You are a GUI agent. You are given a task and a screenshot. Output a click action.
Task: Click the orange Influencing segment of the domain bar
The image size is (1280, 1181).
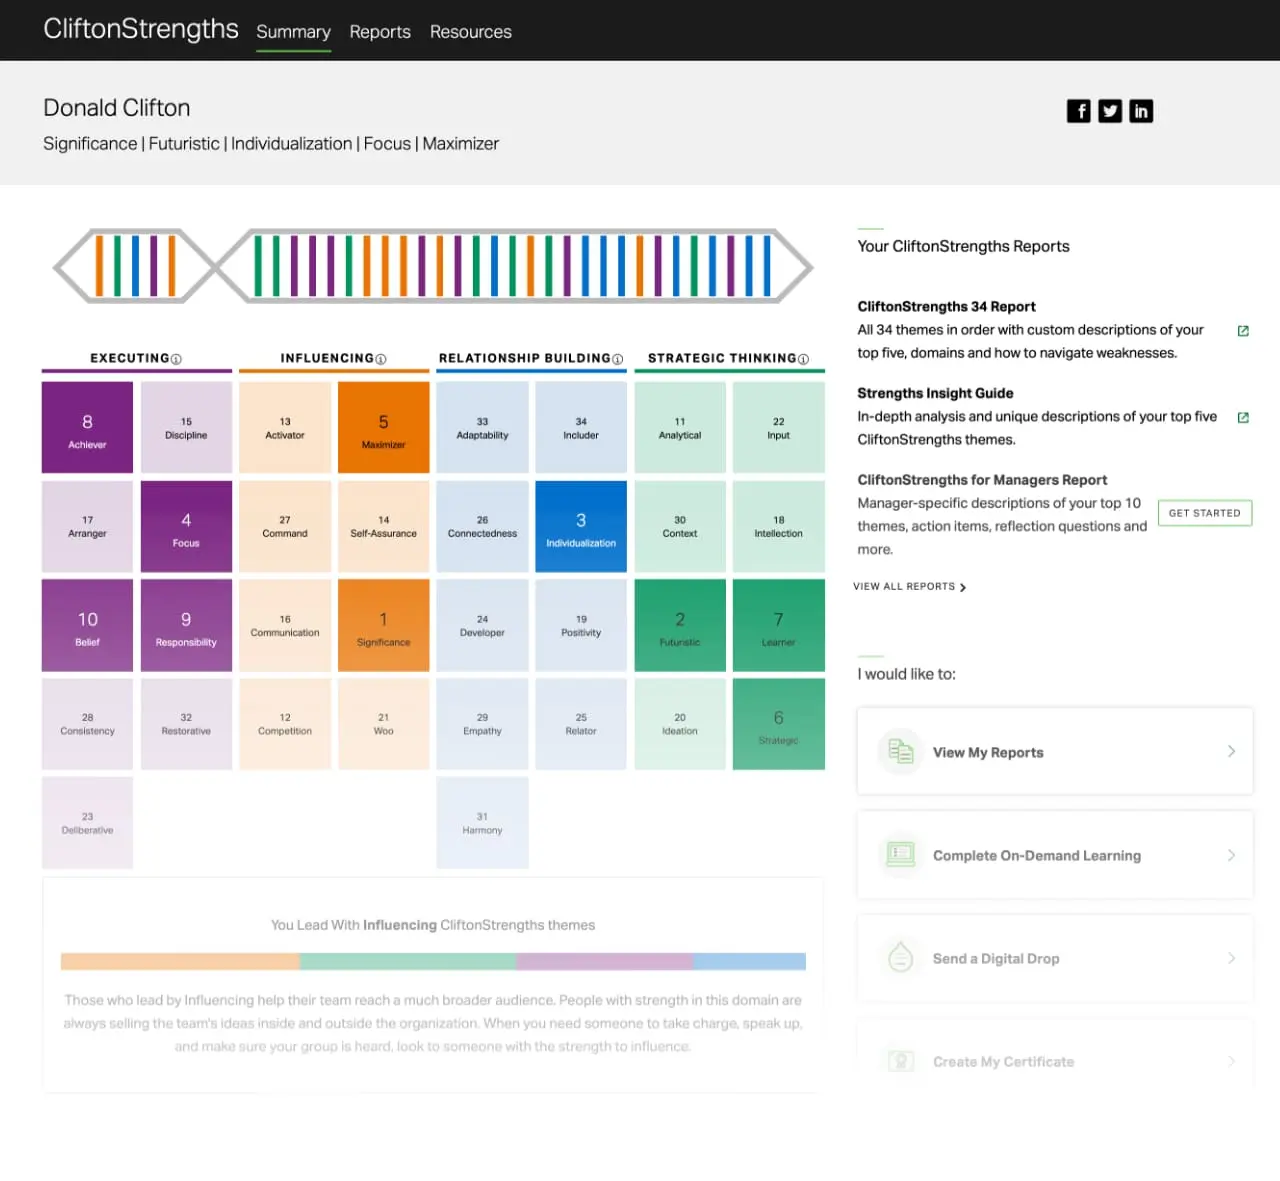click(180, 960)
